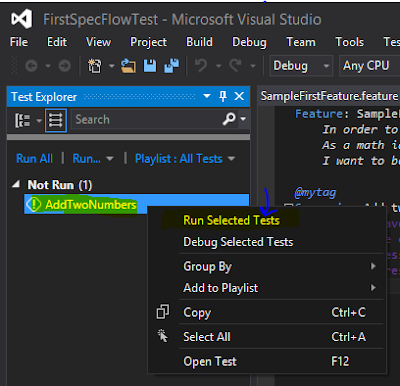Click the New Project toolbar icon
The width and height of the screenshot is (400, 386).
coord(95,66)
